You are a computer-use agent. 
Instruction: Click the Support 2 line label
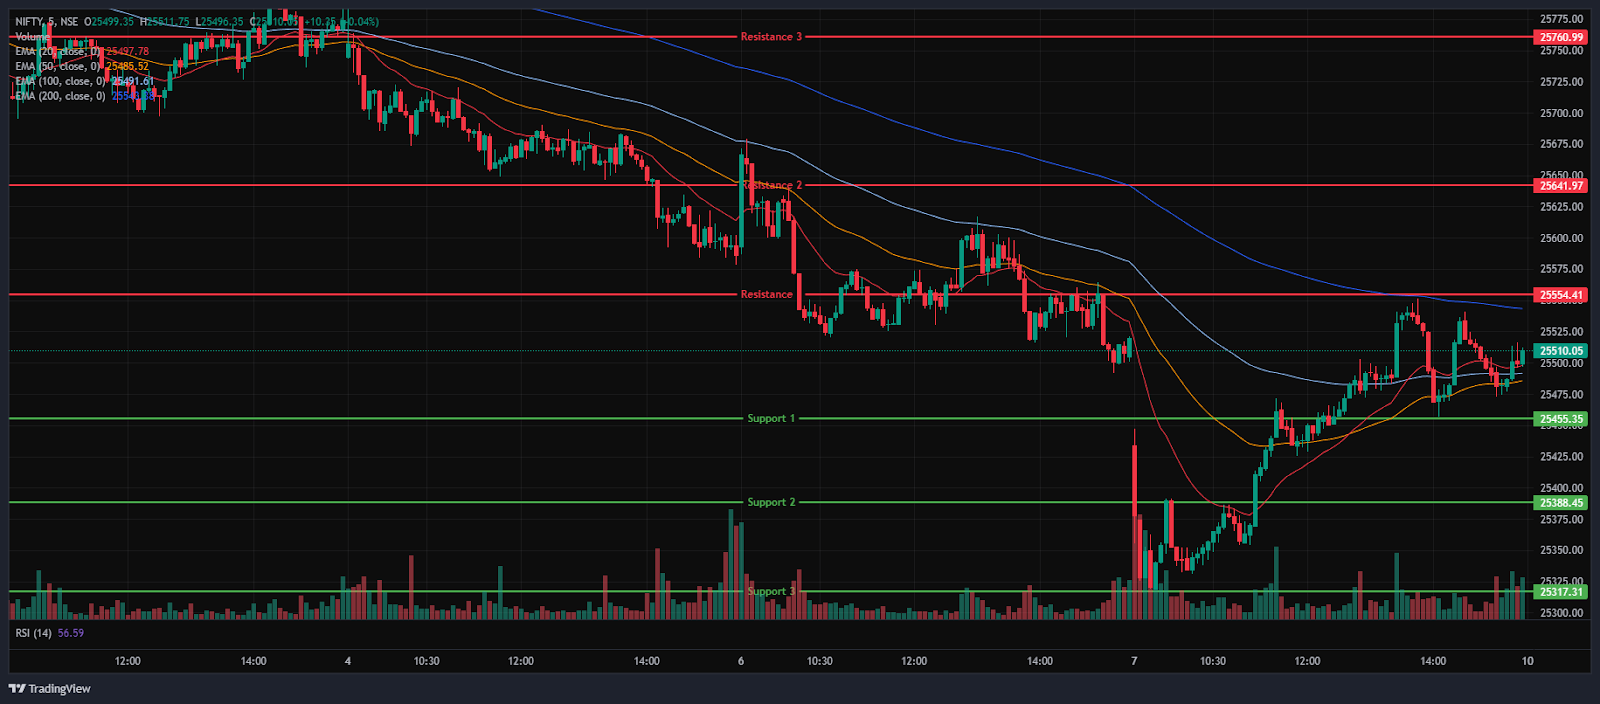click(x=771, y=502)
